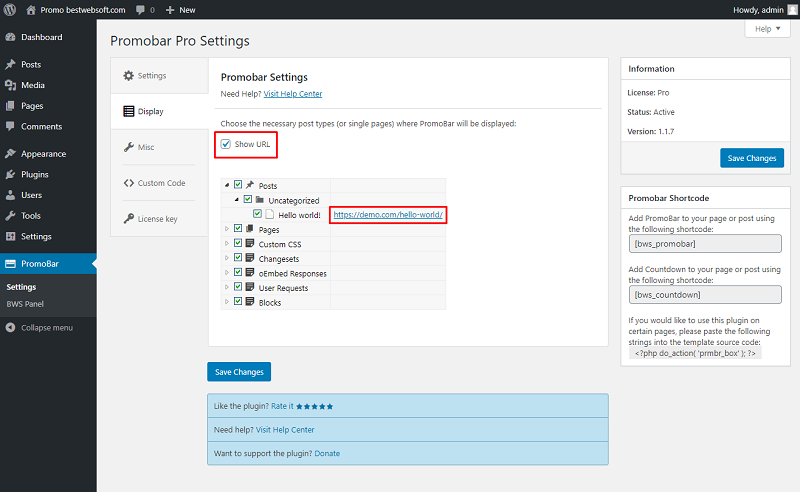Click the Rate it link

(282, 406)
